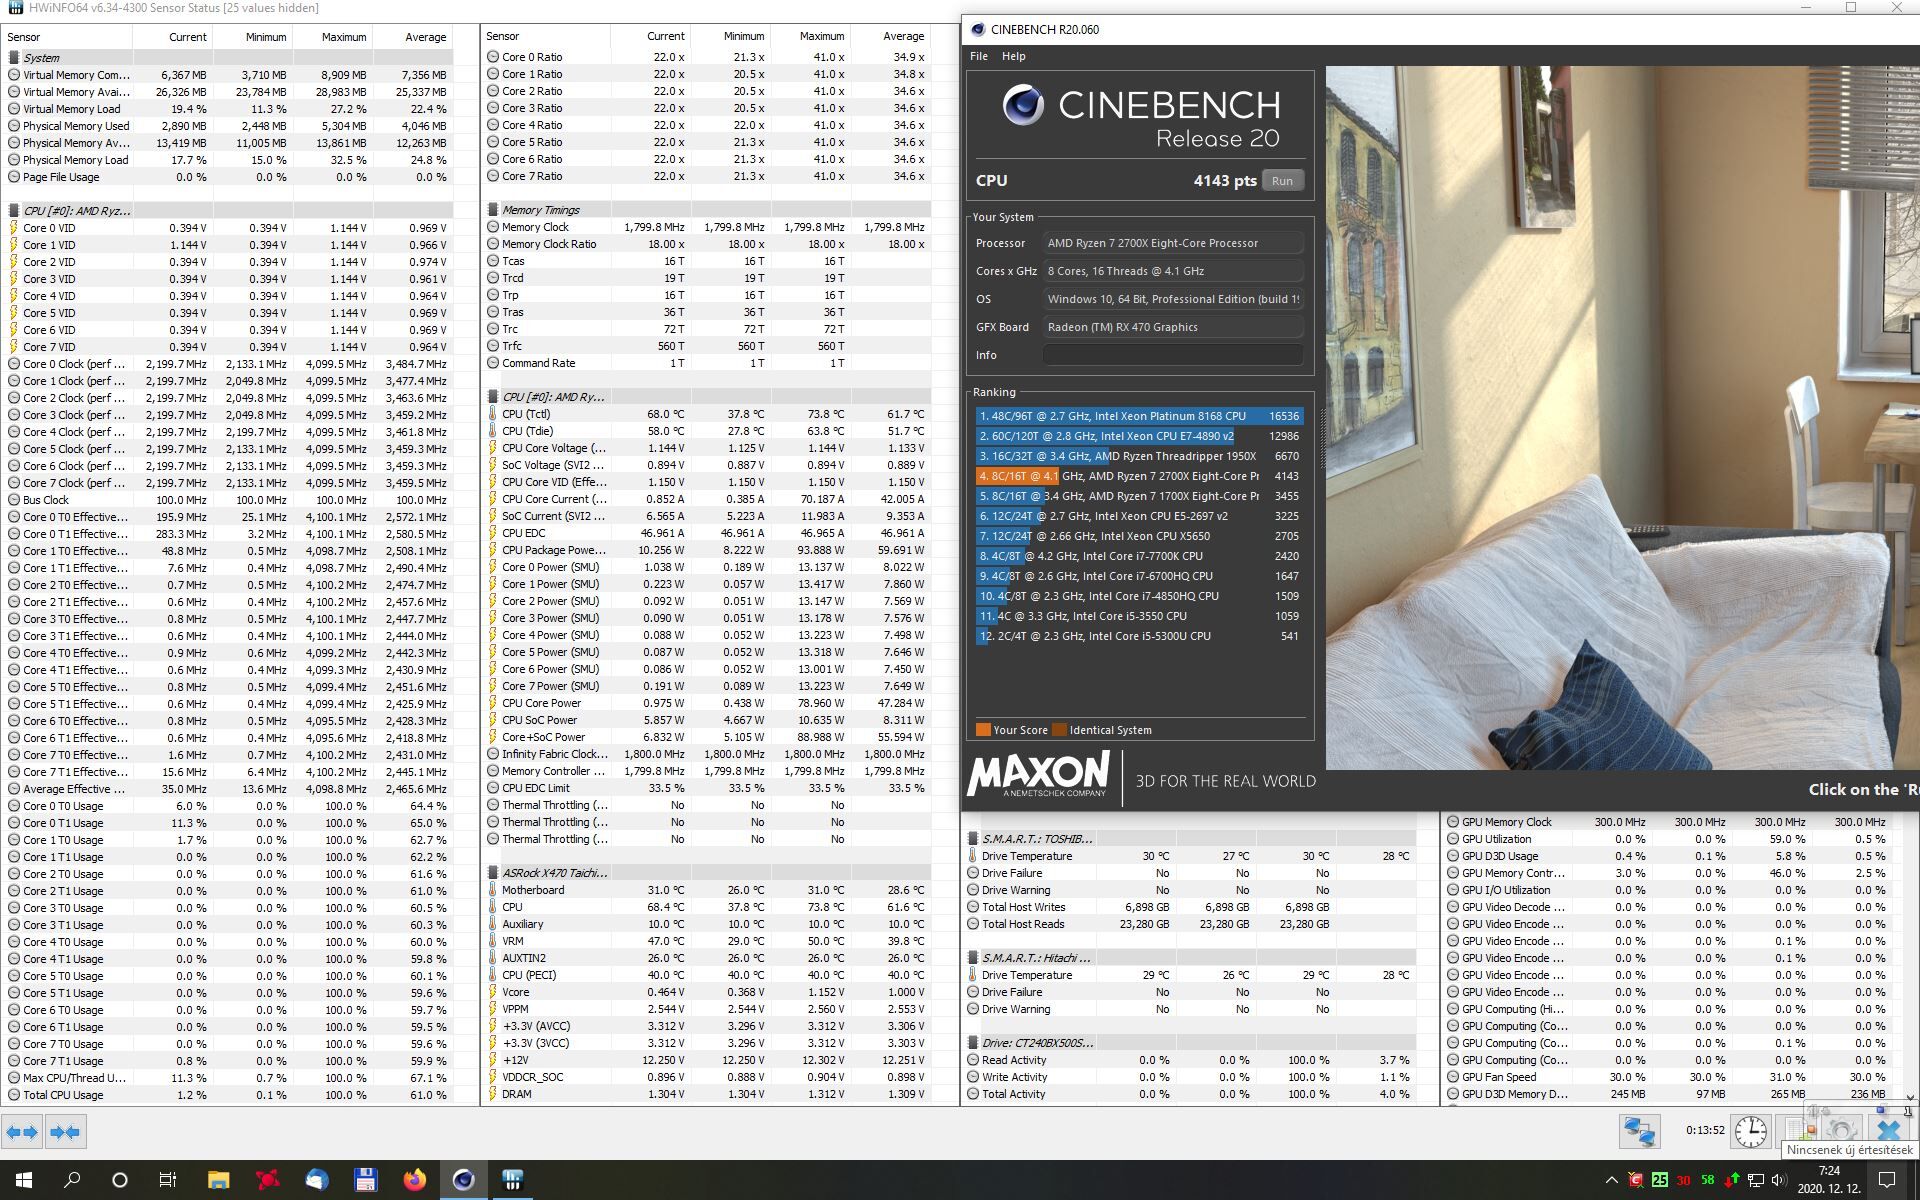Viewport: 1920px width, 1200px height.
Task: Switch to HWiNFO via its taskbar icon
Action: point(512,1180)
